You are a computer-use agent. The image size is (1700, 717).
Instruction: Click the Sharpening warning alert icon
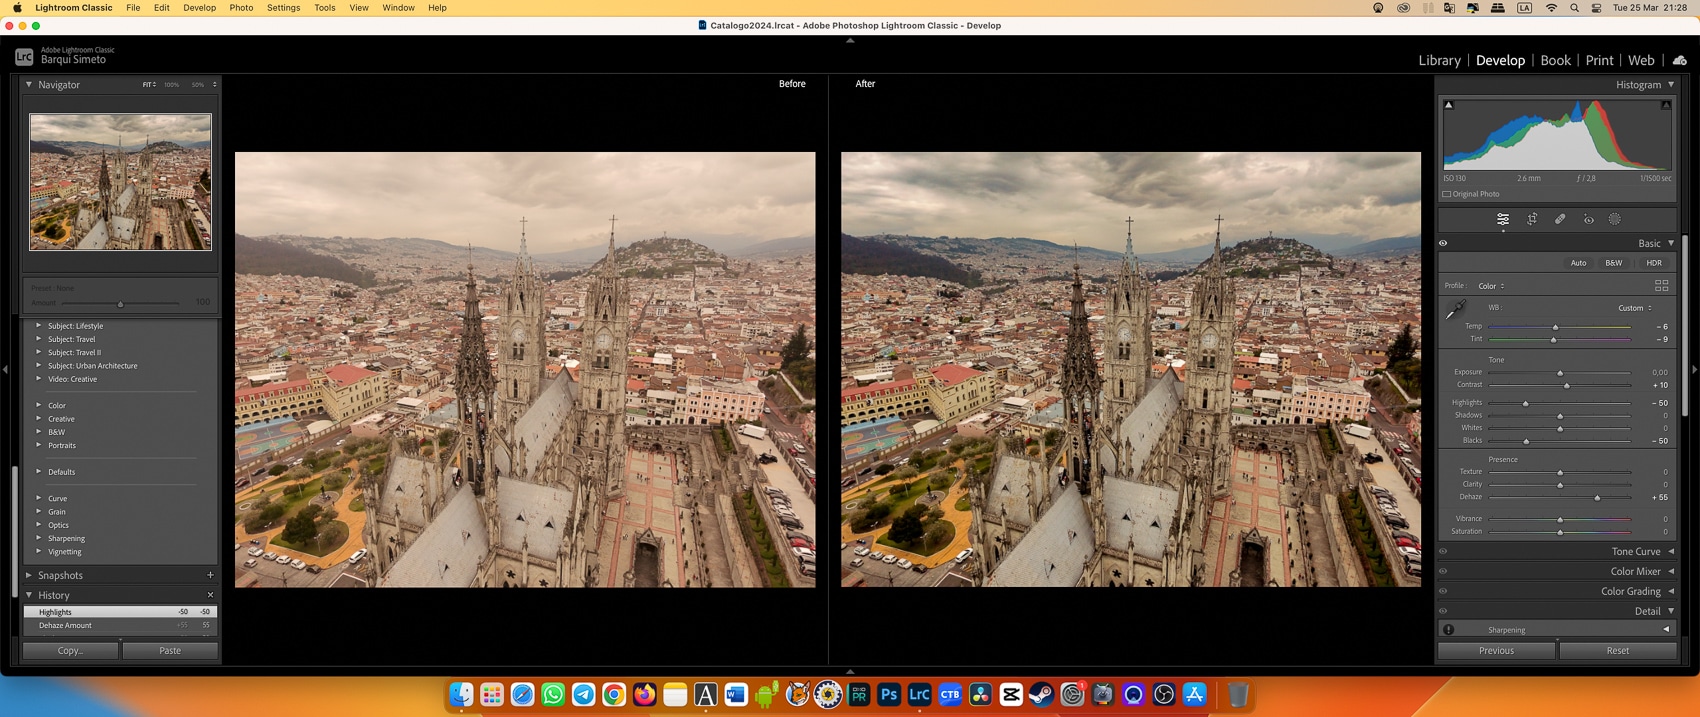[1448, 630]
